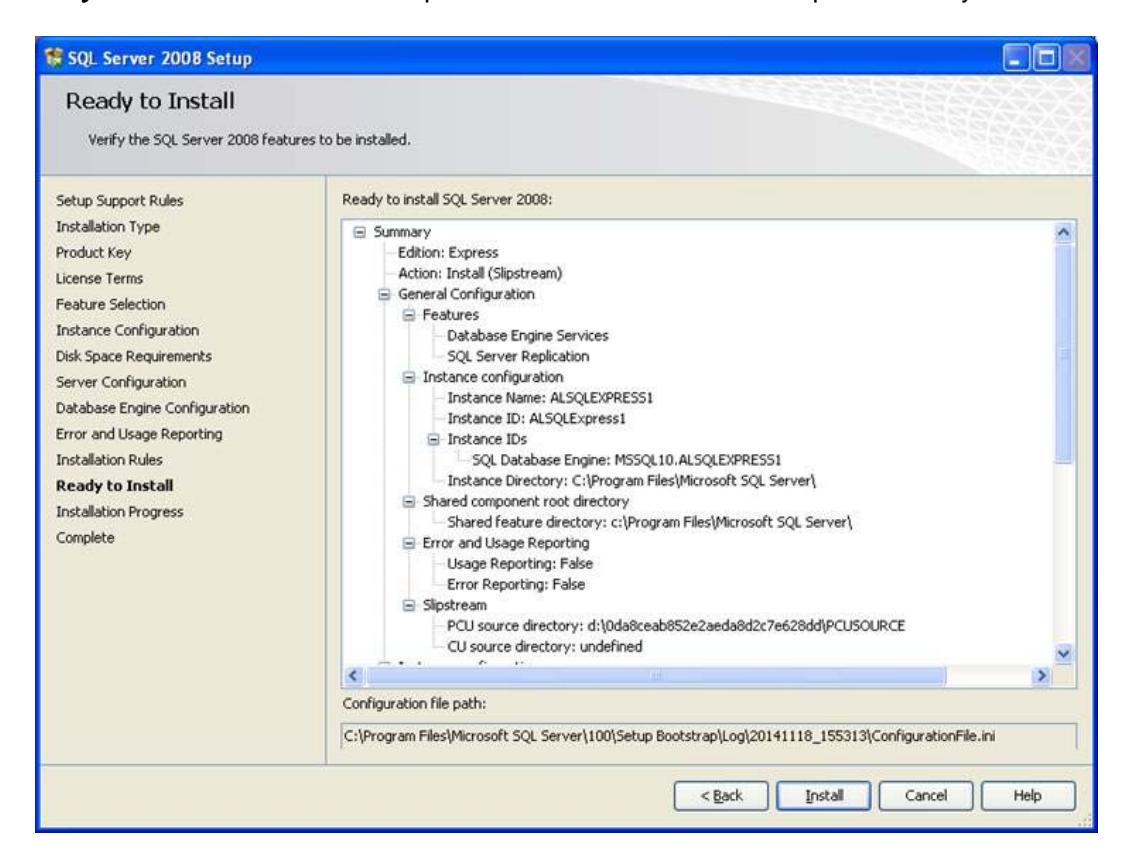Select 'Action: Install (Slipstream)' row
Screen dimensions: 1124x860
(480, 274)
